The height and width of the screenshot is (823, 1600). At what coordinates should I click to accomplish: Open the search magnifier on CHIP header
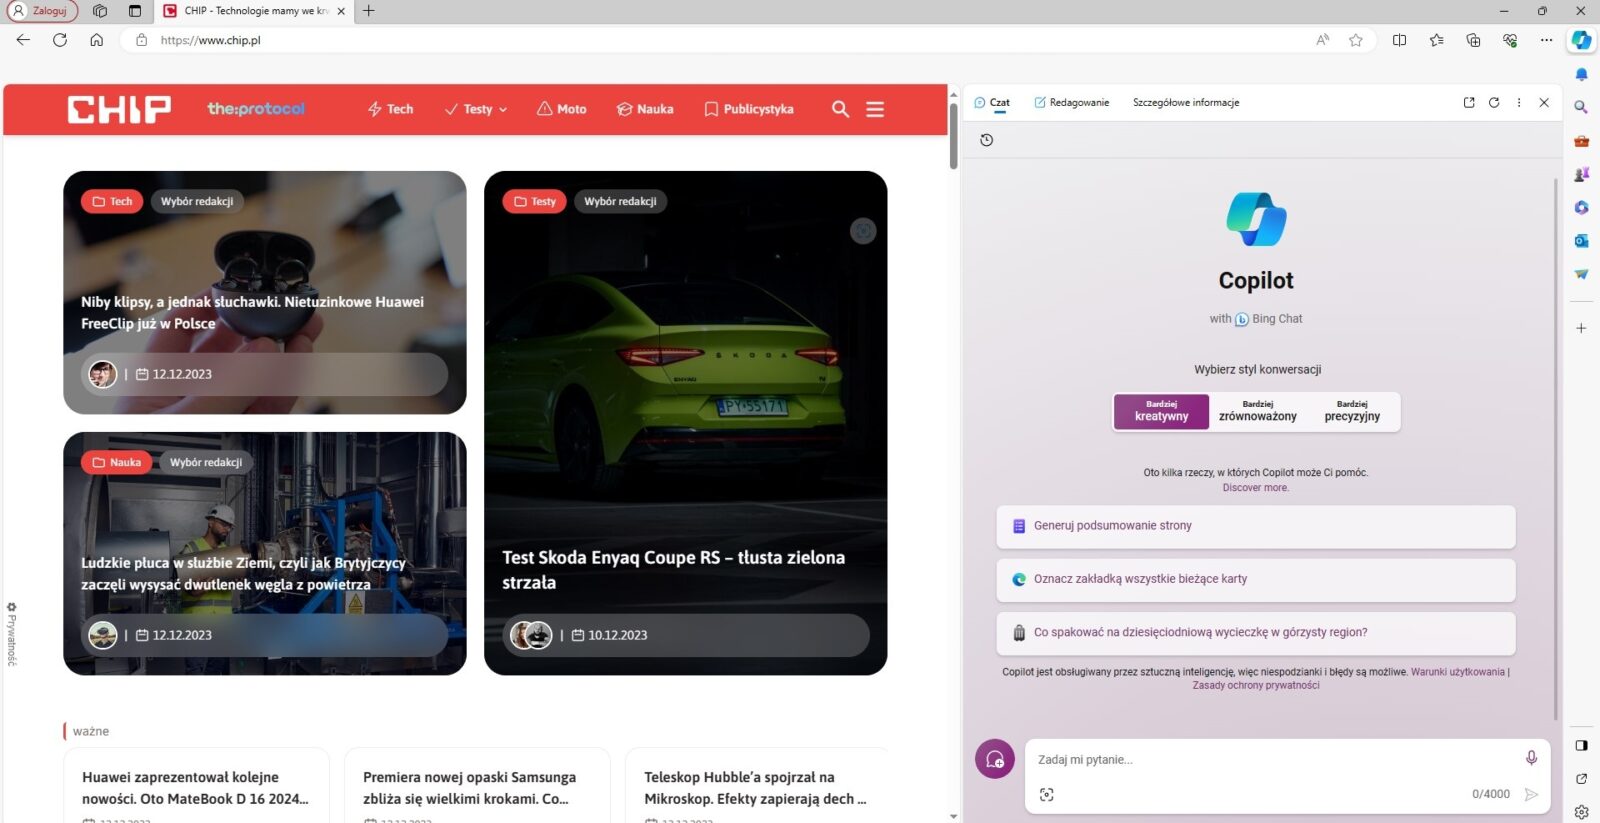840,109
